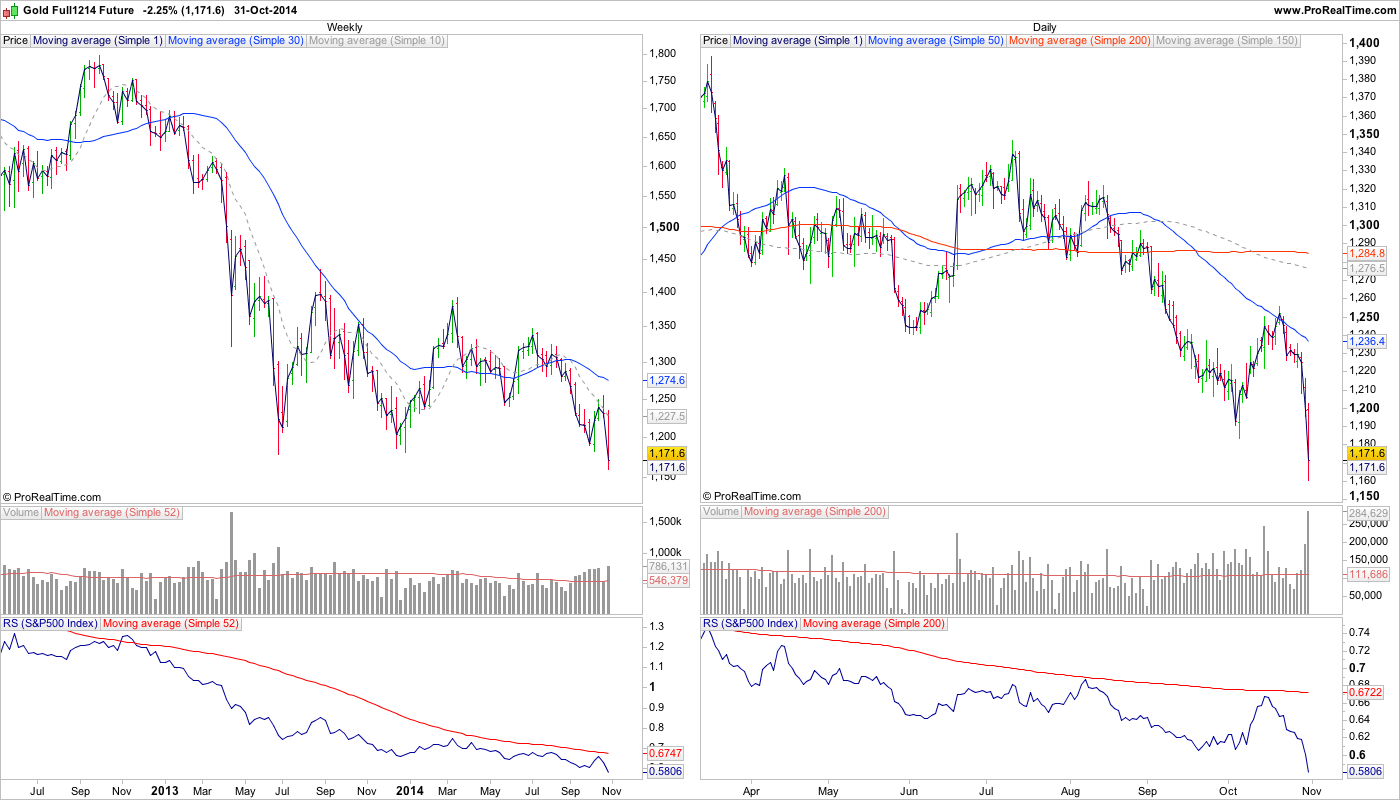Click bold 1,500 on Weekly price axis
Viewport: 1400px width, 800px height.
point(666,227)
